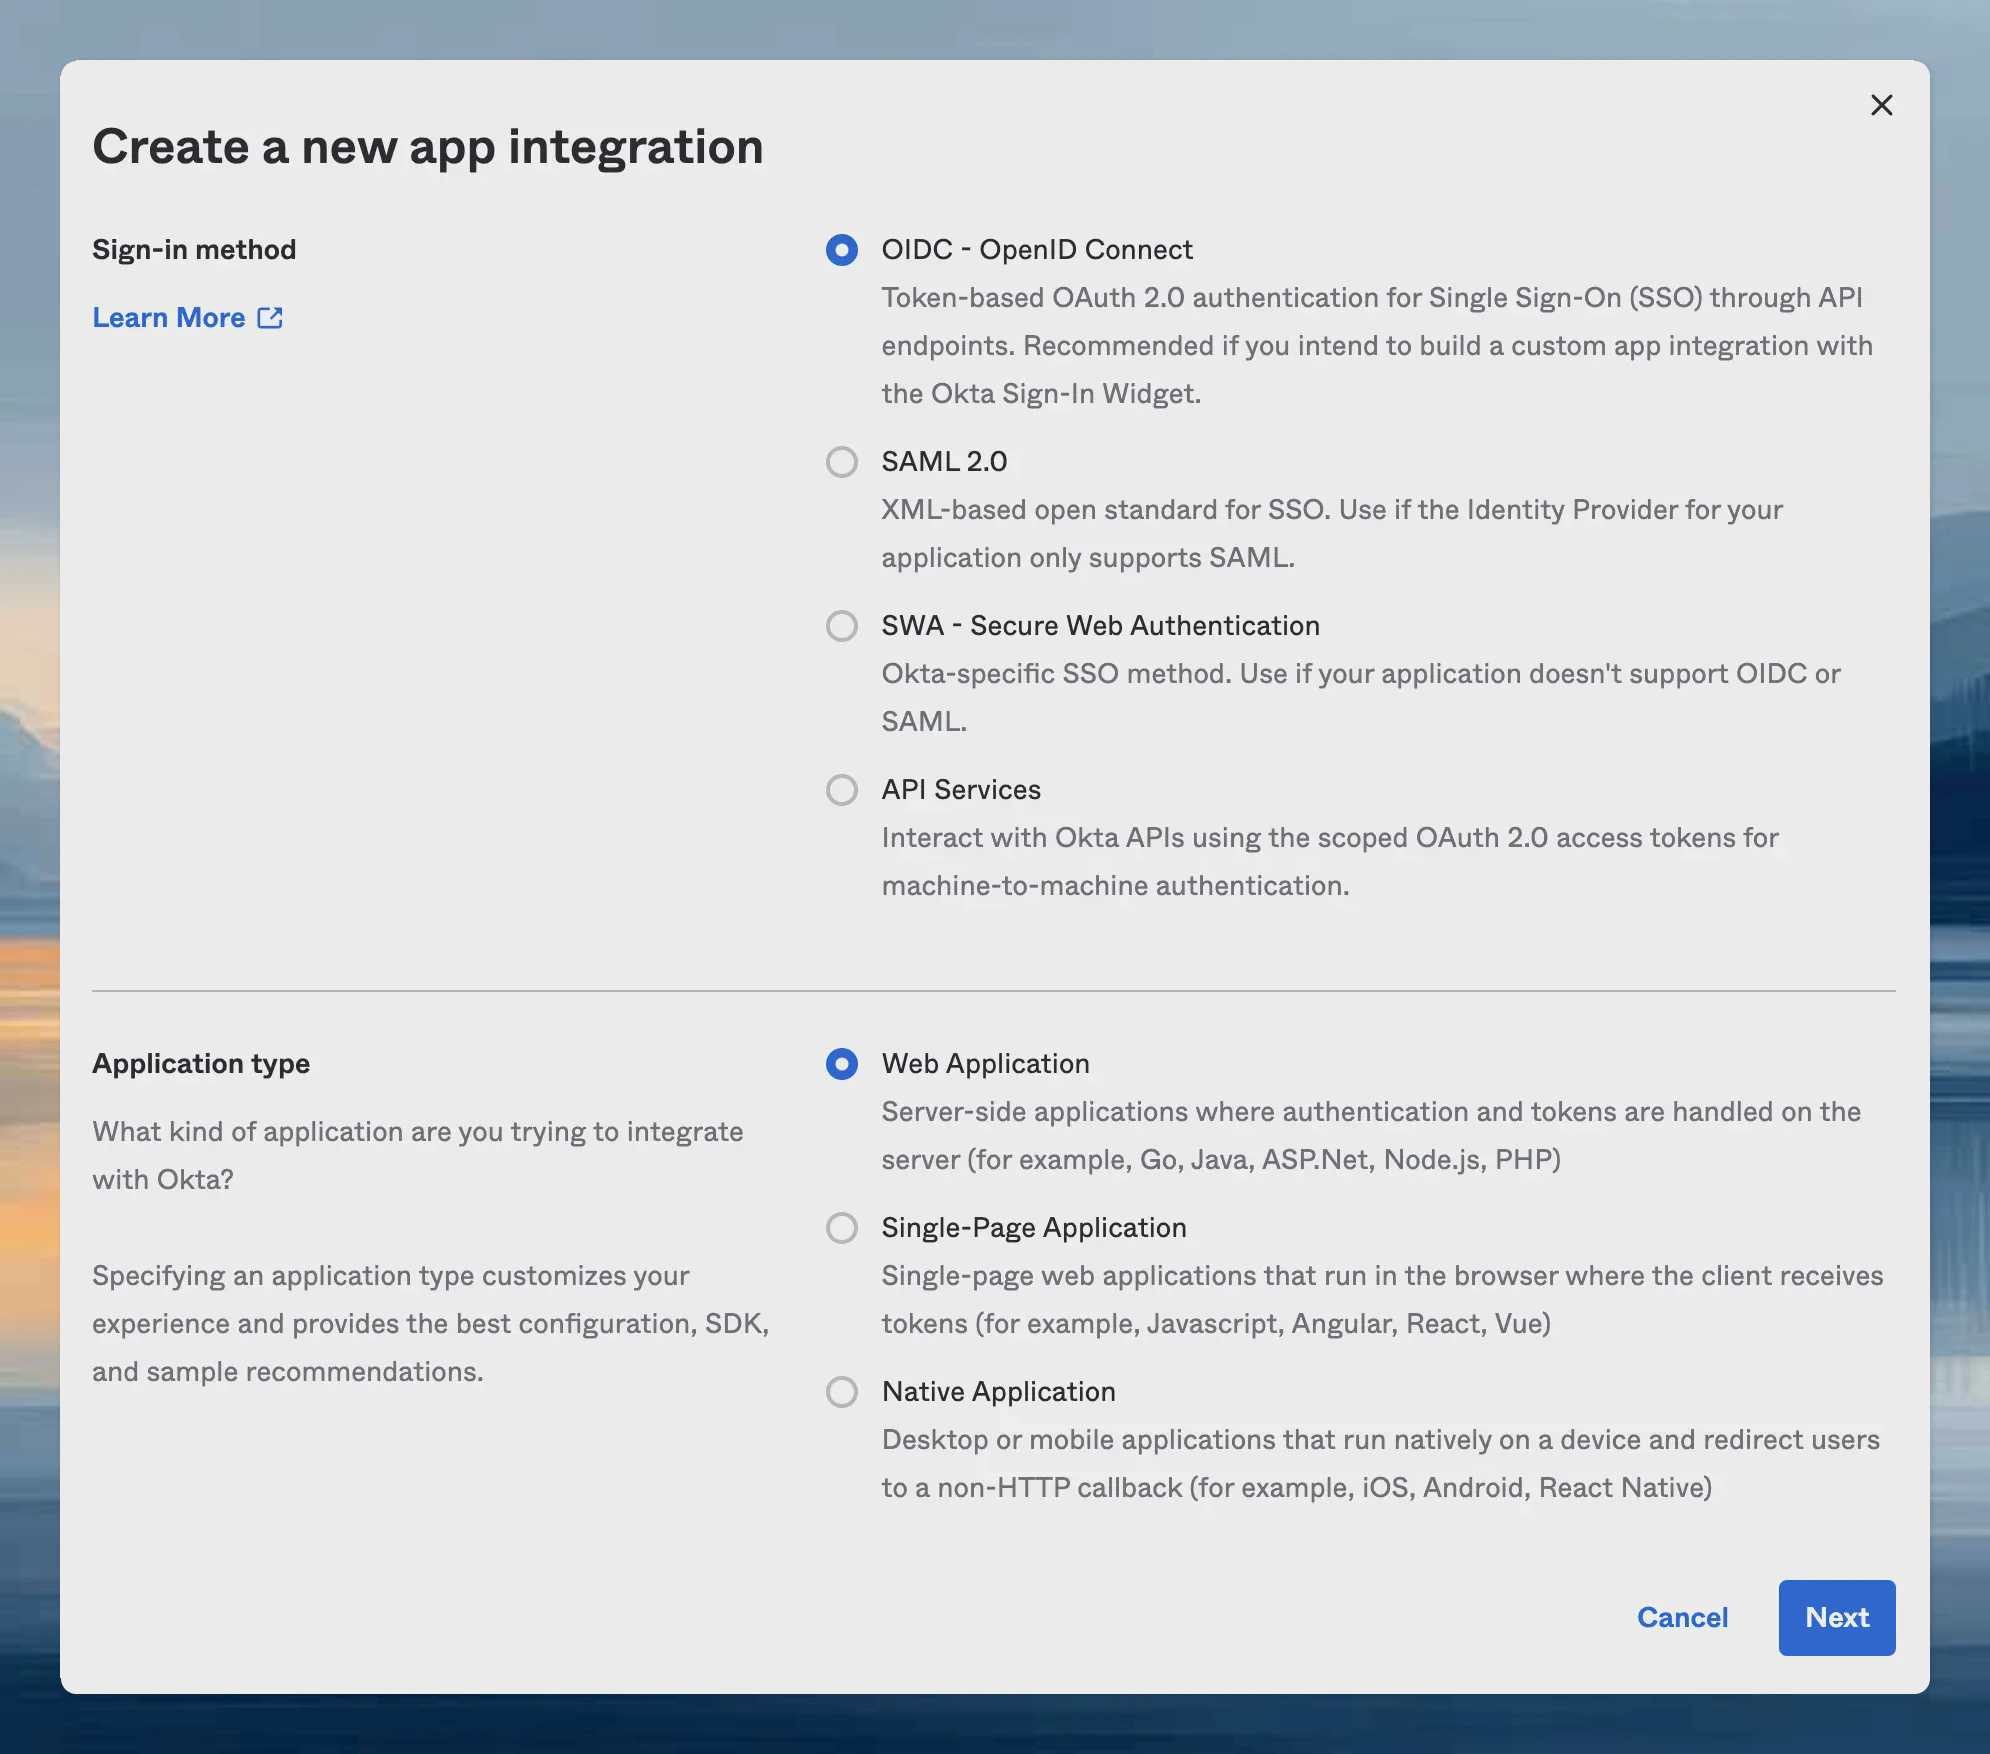Click the SWA description text
The height and width of the screenshot is (1754, 1990).
[1360, 674]
